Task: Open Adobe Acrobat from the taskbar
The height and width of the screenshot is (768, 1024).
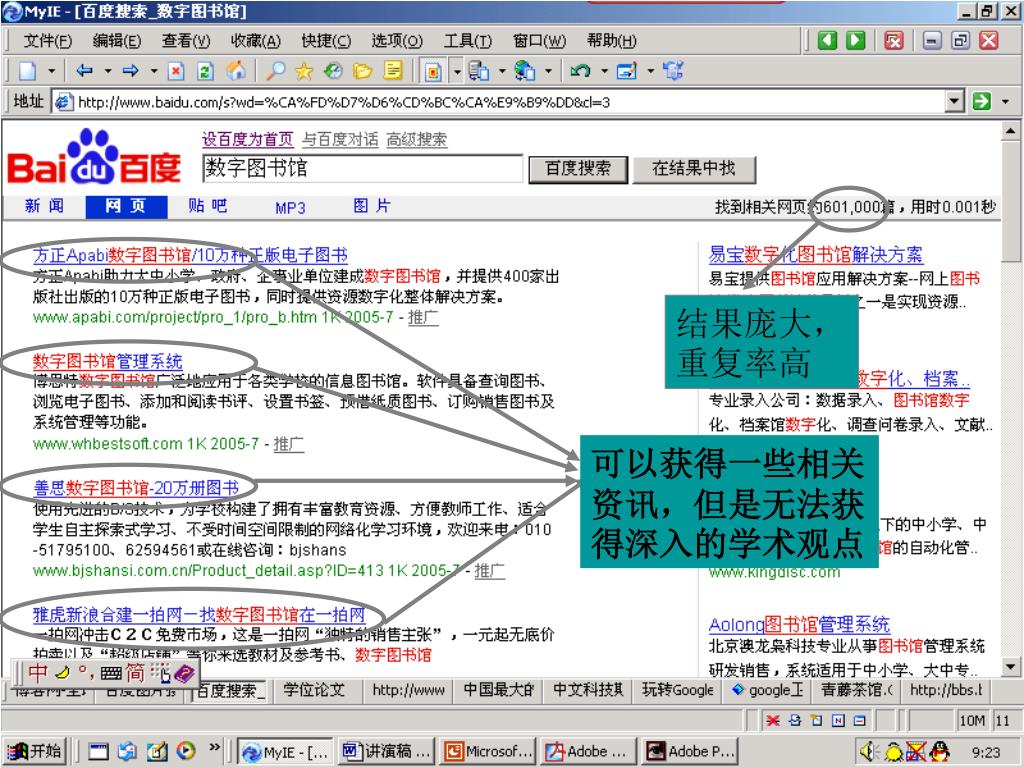Action: 588,752
